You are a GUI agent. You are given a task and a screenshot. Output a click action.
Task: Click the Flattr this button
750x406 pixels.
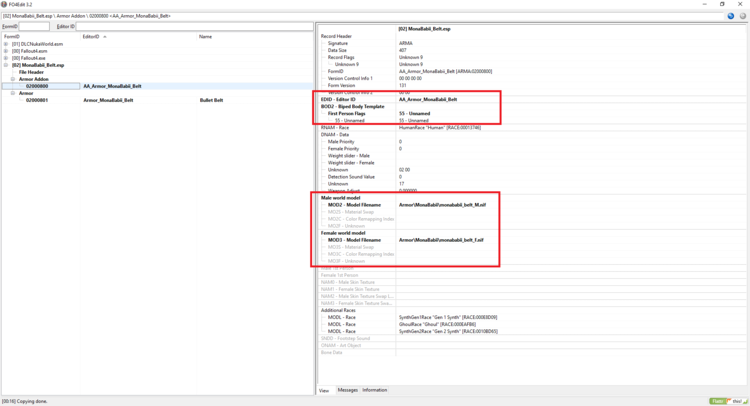tap(728, 401)
